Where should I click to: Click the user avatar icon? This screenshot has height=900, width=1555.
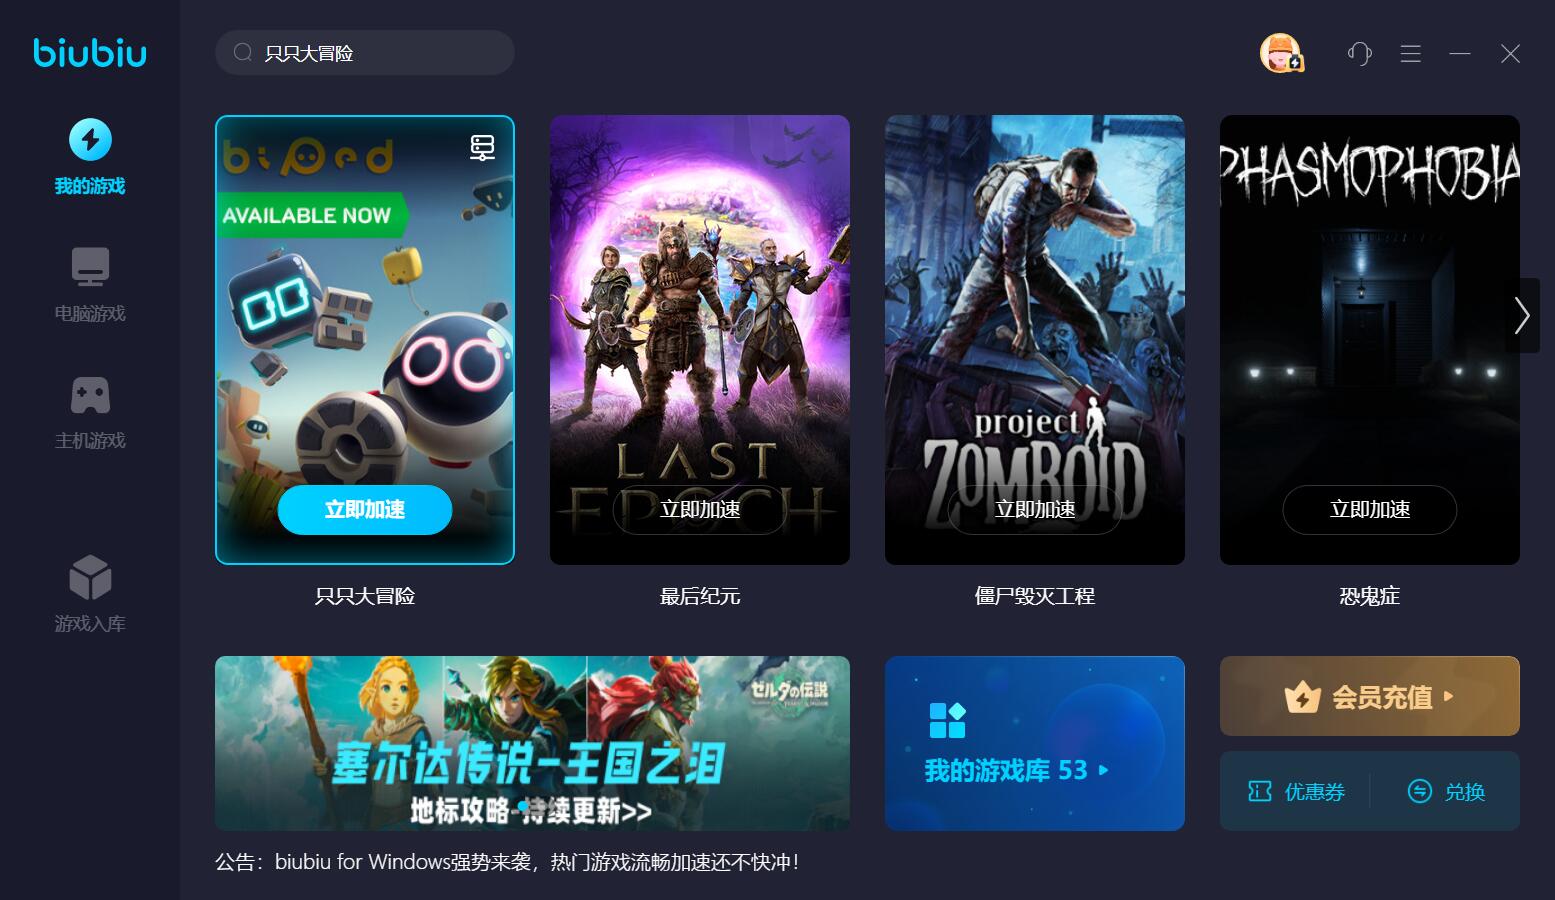pos(1280,53)
